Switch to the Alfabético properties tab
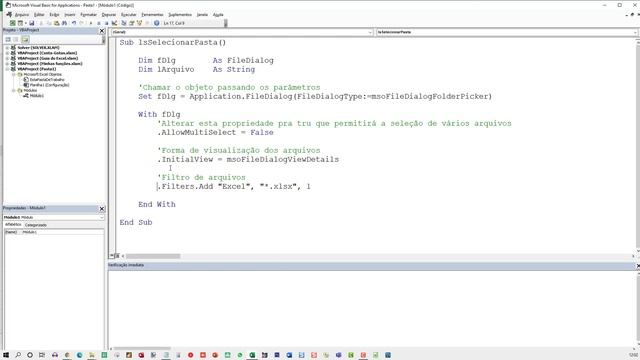This screenshot has width=640, height=360. point(13,224)
